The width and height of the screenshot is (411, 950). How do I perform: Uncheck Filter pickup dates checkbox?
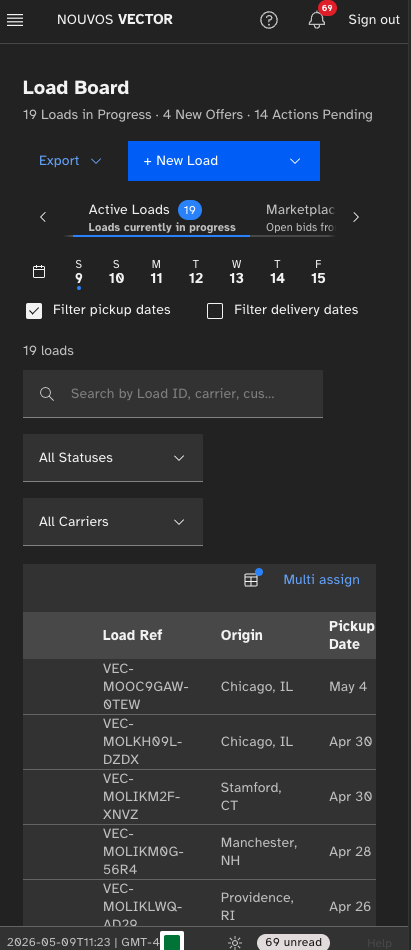point(34,311)
